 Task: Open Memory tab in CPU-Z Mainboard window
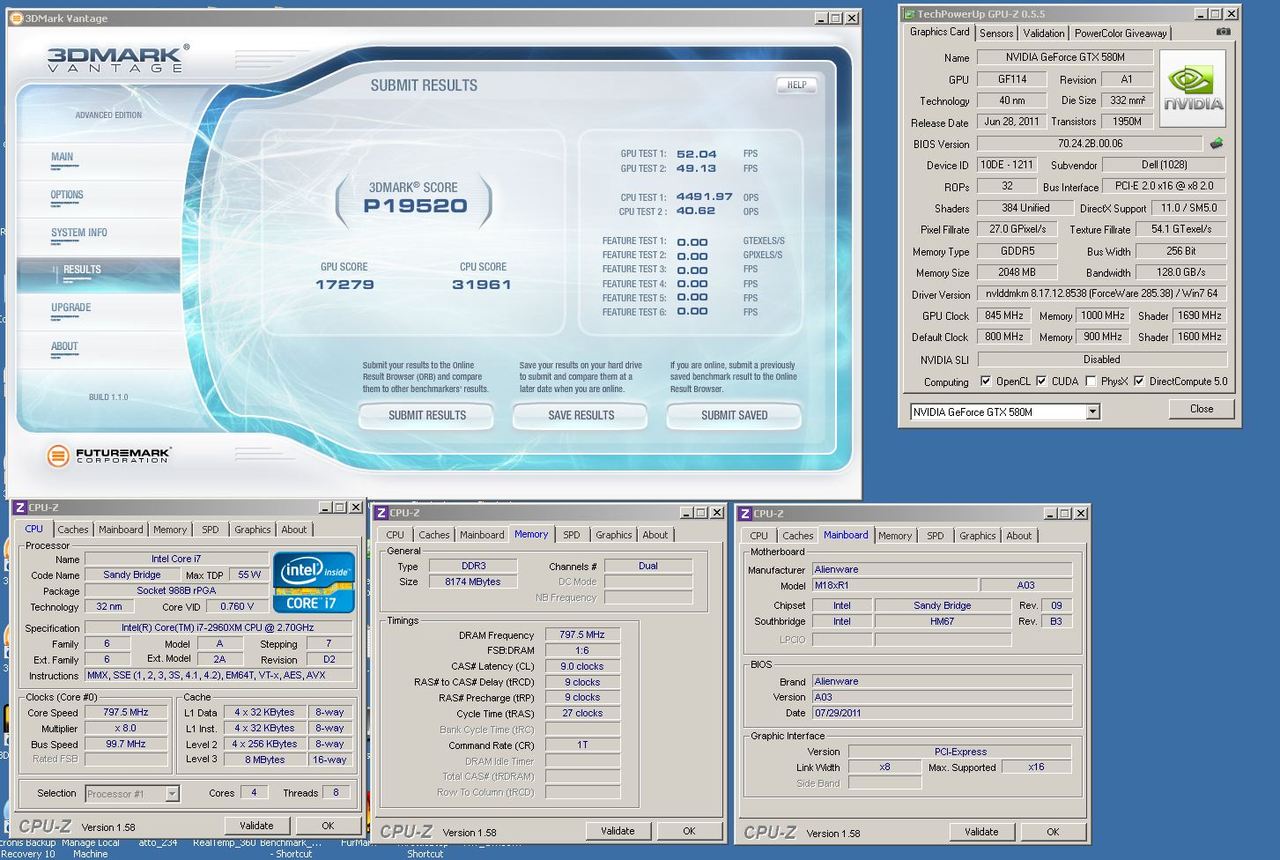[895, 535]
